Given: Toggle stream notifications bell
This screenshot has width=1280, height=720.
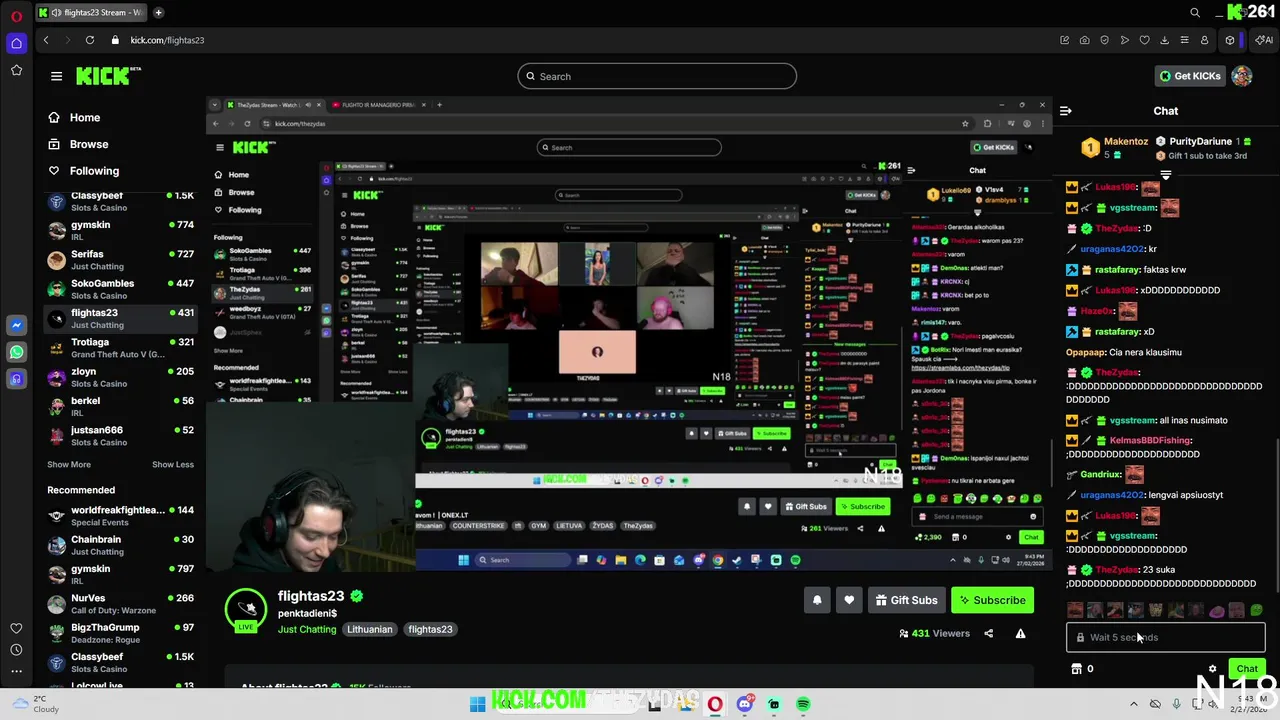Looking at the screenshot, I should click(817, 600).
